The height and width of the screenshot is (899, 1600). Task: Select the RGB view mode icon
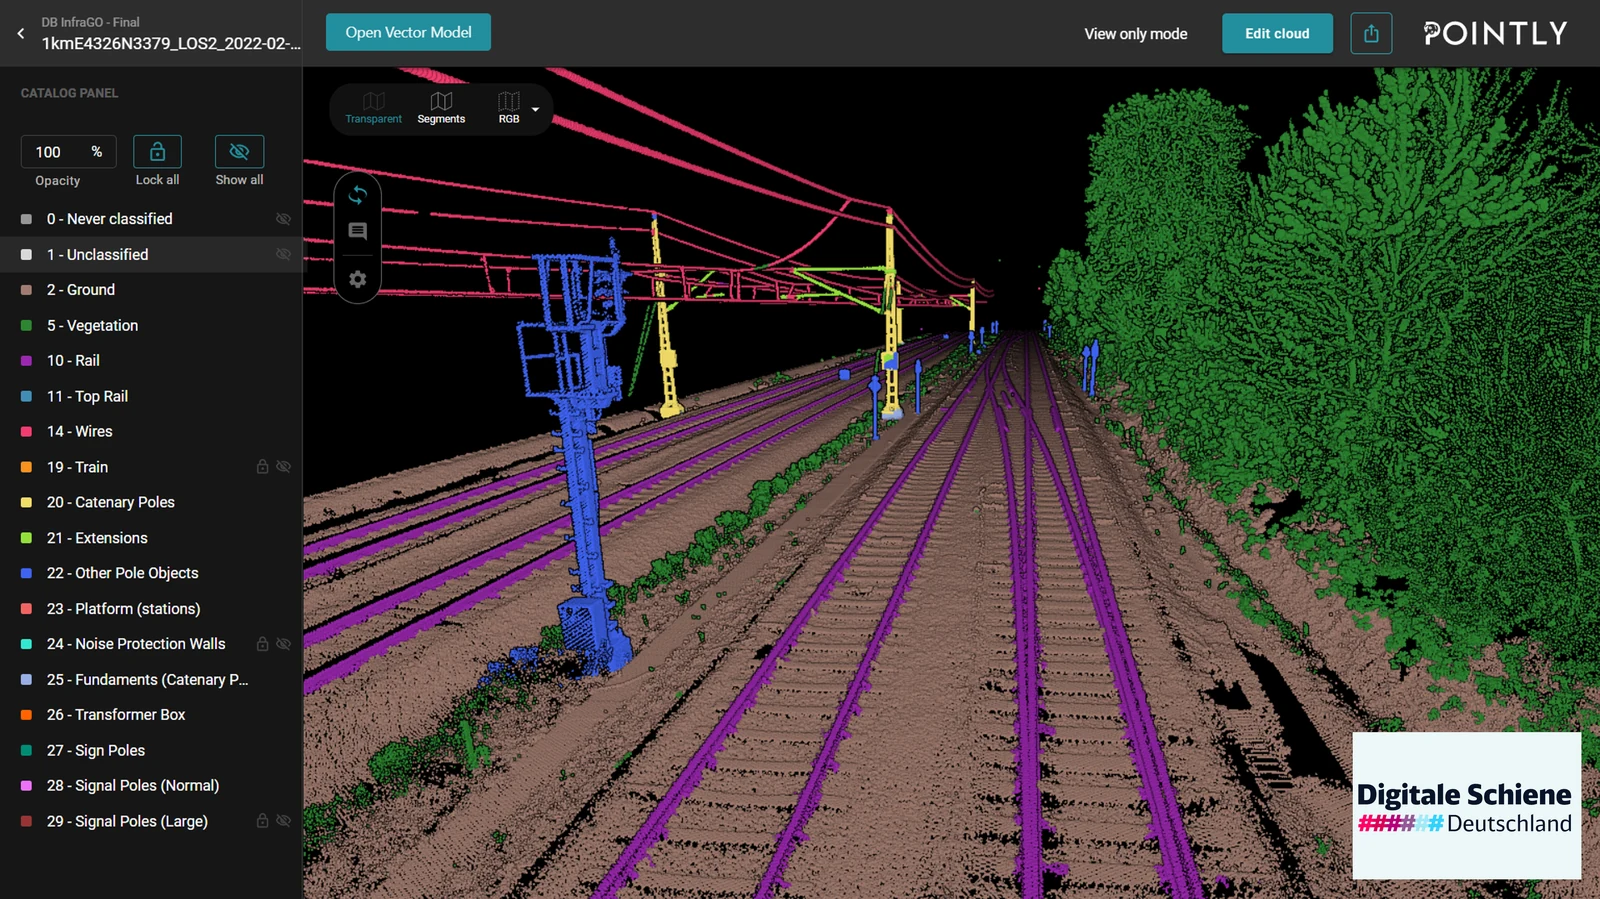click(x=509, y=101)
